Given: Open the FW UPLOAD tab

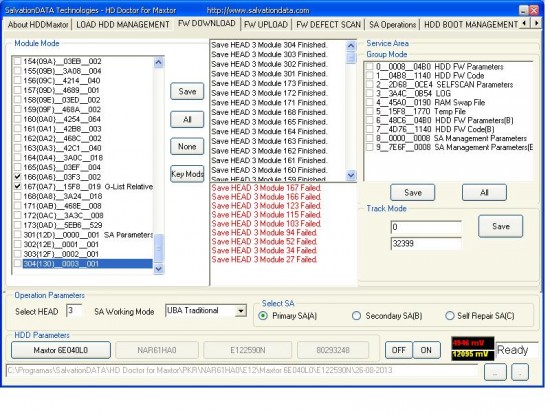Looking at the screenshot, I should coord(266,25).
